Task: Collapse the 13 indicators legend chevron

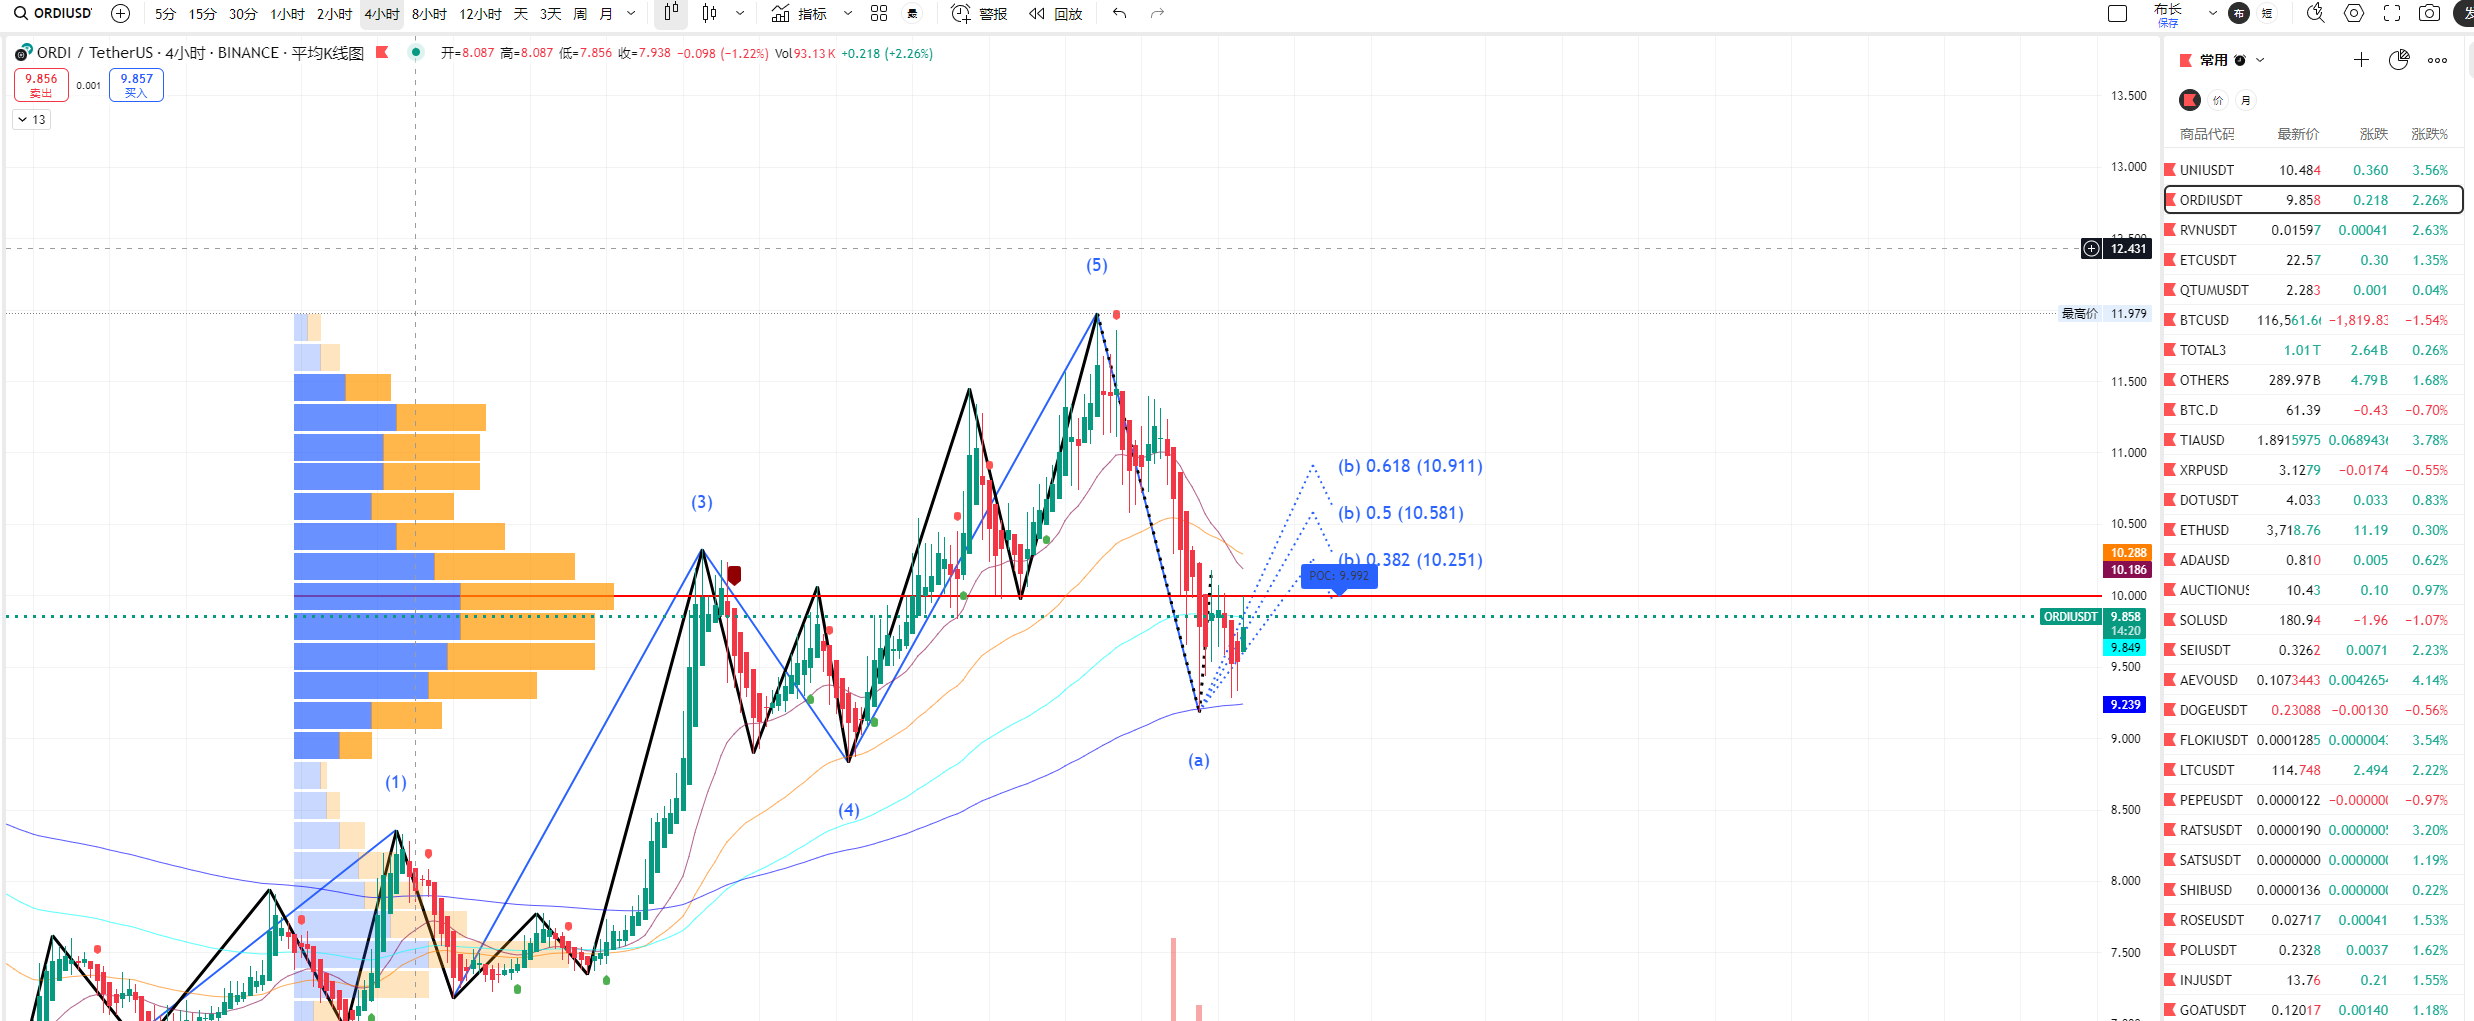Action: [31, 119]
